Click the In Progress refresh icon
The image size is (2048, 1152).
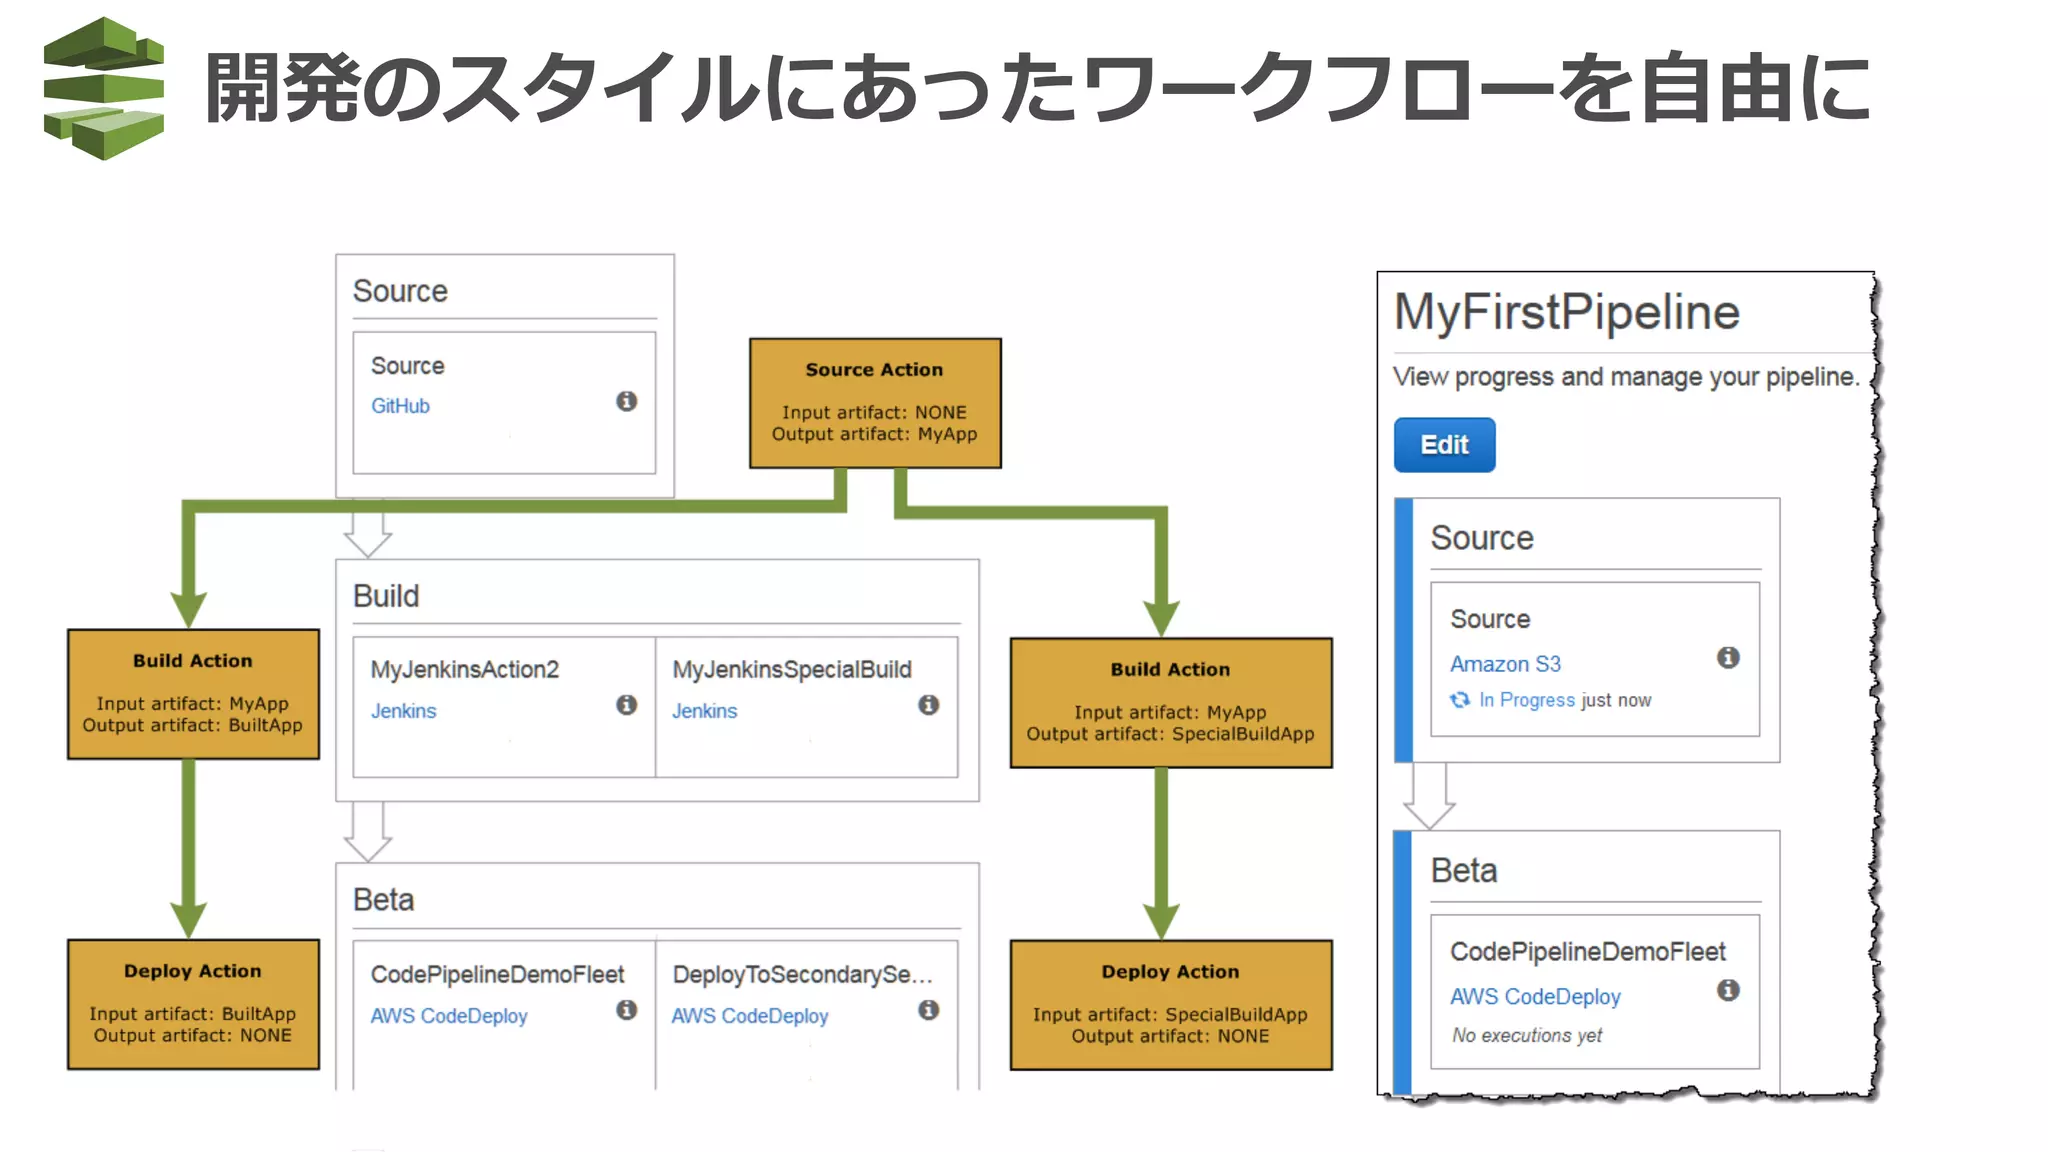[1460, 700]
